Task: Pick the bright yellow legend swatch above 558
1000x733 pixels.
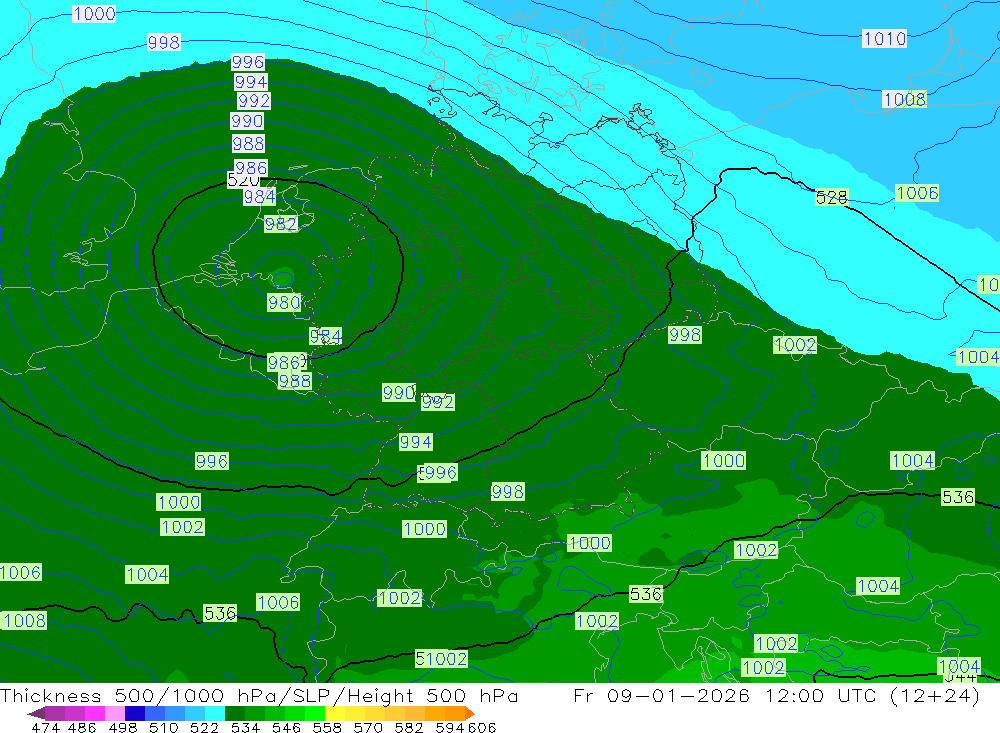Action: click(x=335, y=713)
